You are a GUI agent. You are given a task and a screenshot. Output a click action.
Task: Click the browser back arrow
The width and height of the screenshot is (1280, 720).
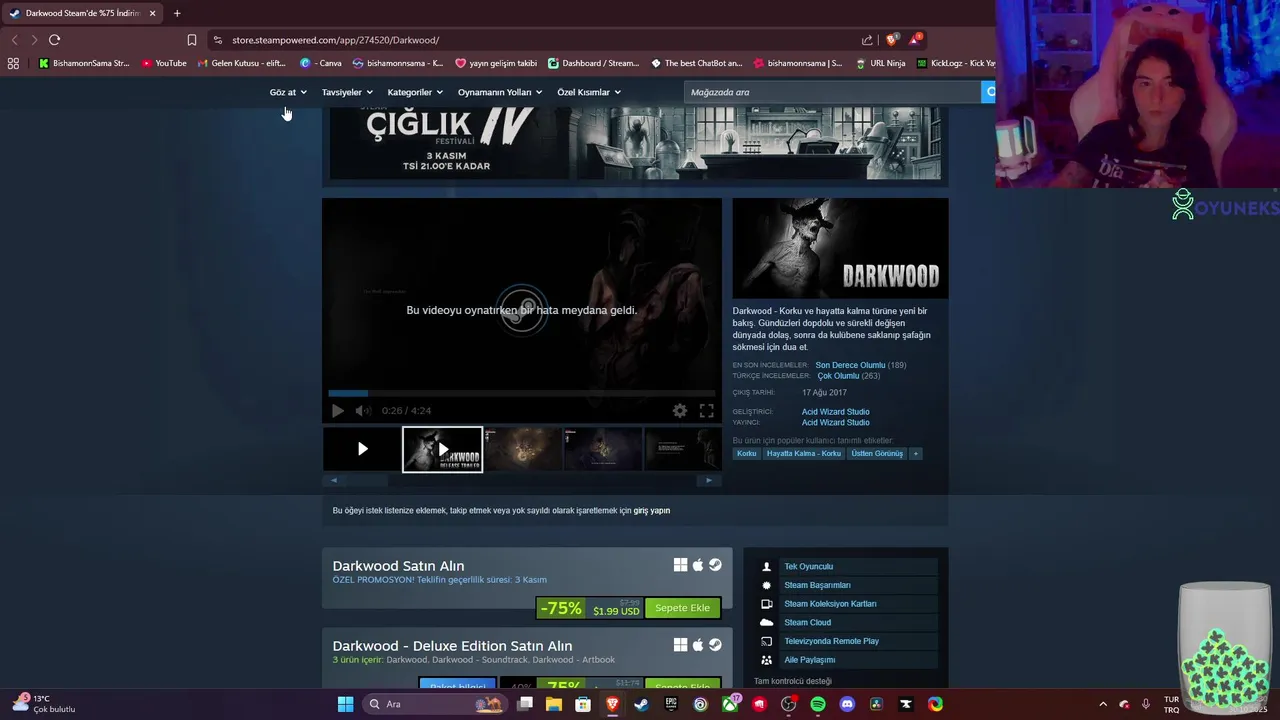coord(14,40)
